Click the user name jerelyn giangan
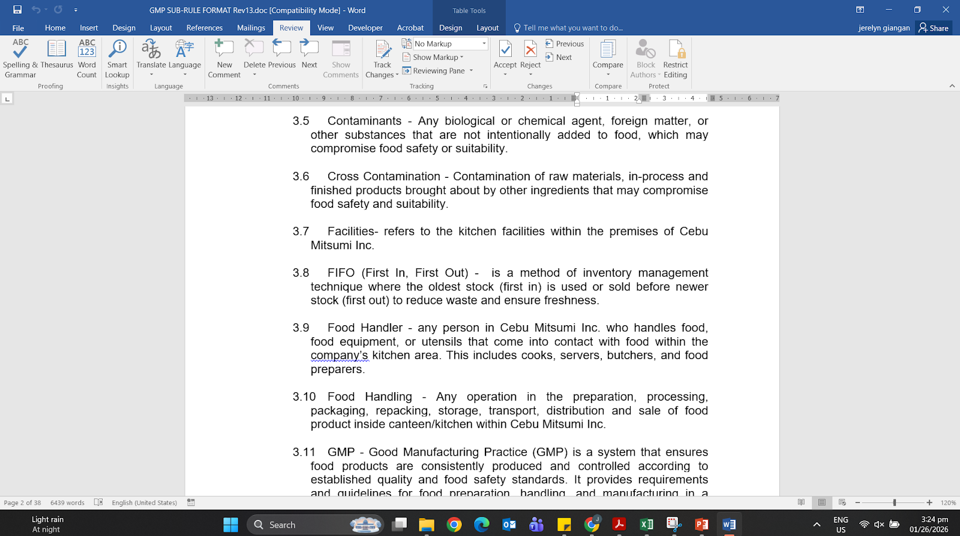The width and height of the screenshot is (960, 536). point(884,28)
